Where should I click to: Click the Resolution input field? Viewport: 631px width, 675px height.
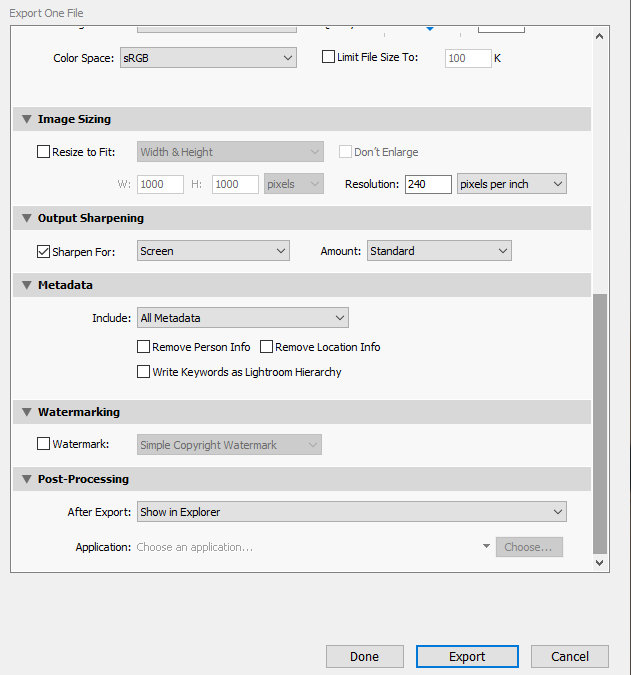point(428,184)
